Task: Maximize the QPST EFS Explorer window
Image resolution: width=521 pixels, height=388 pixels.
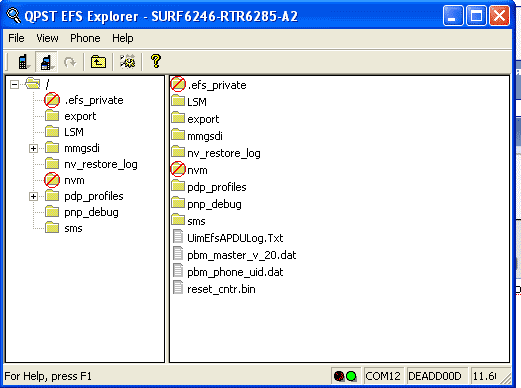Action: (x=476, y=15)
